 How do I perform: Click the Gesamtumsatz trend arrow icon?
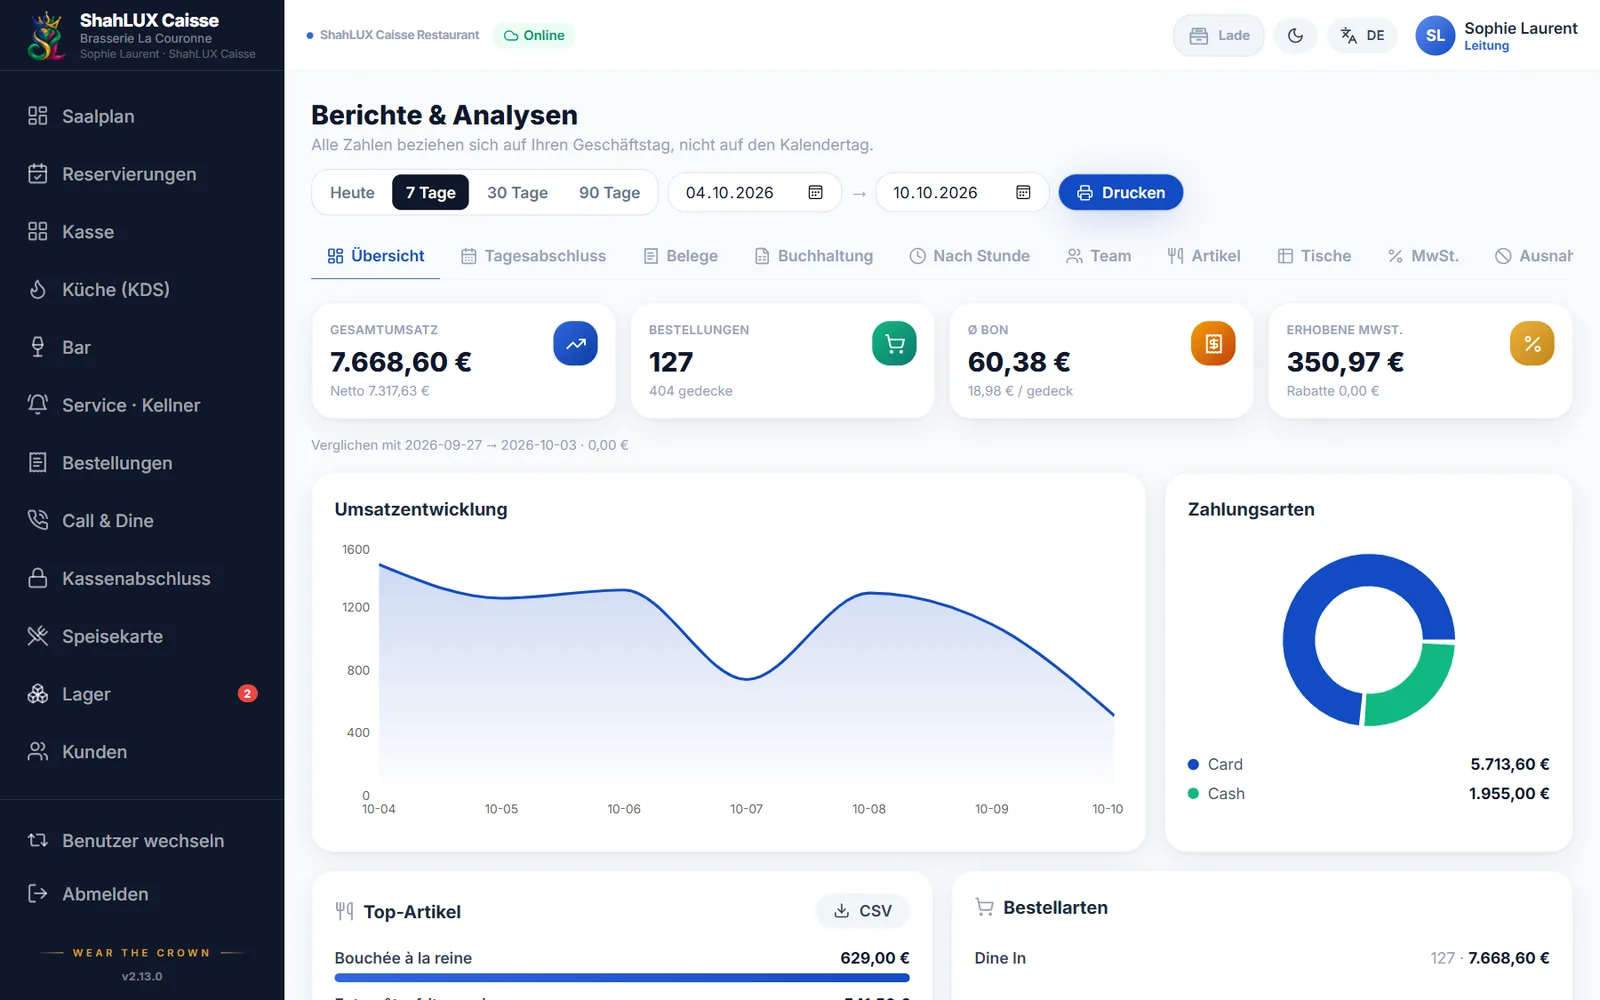(x=576, y=344)
